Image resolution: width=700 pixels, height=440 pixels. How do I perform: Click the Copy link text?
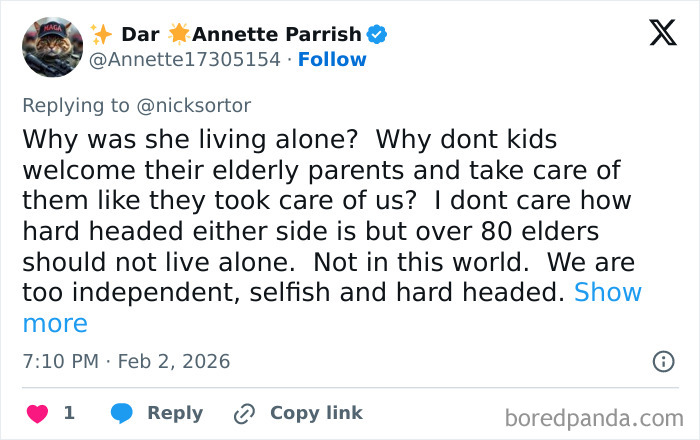[x=316, y=413]
